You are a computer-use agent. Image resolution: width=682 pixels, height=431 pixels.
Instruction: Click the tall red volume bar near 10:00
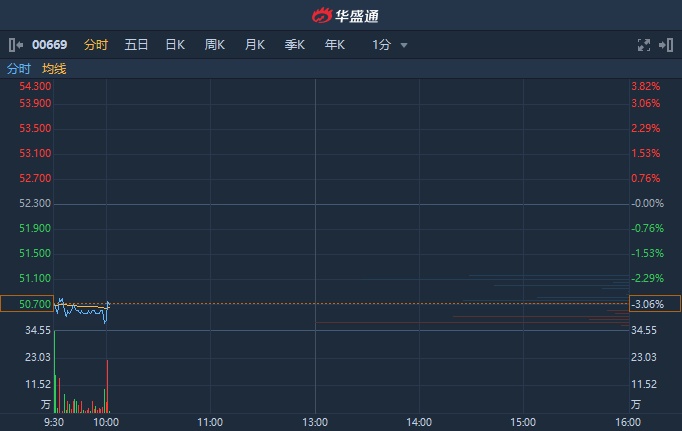pos(107,386)
